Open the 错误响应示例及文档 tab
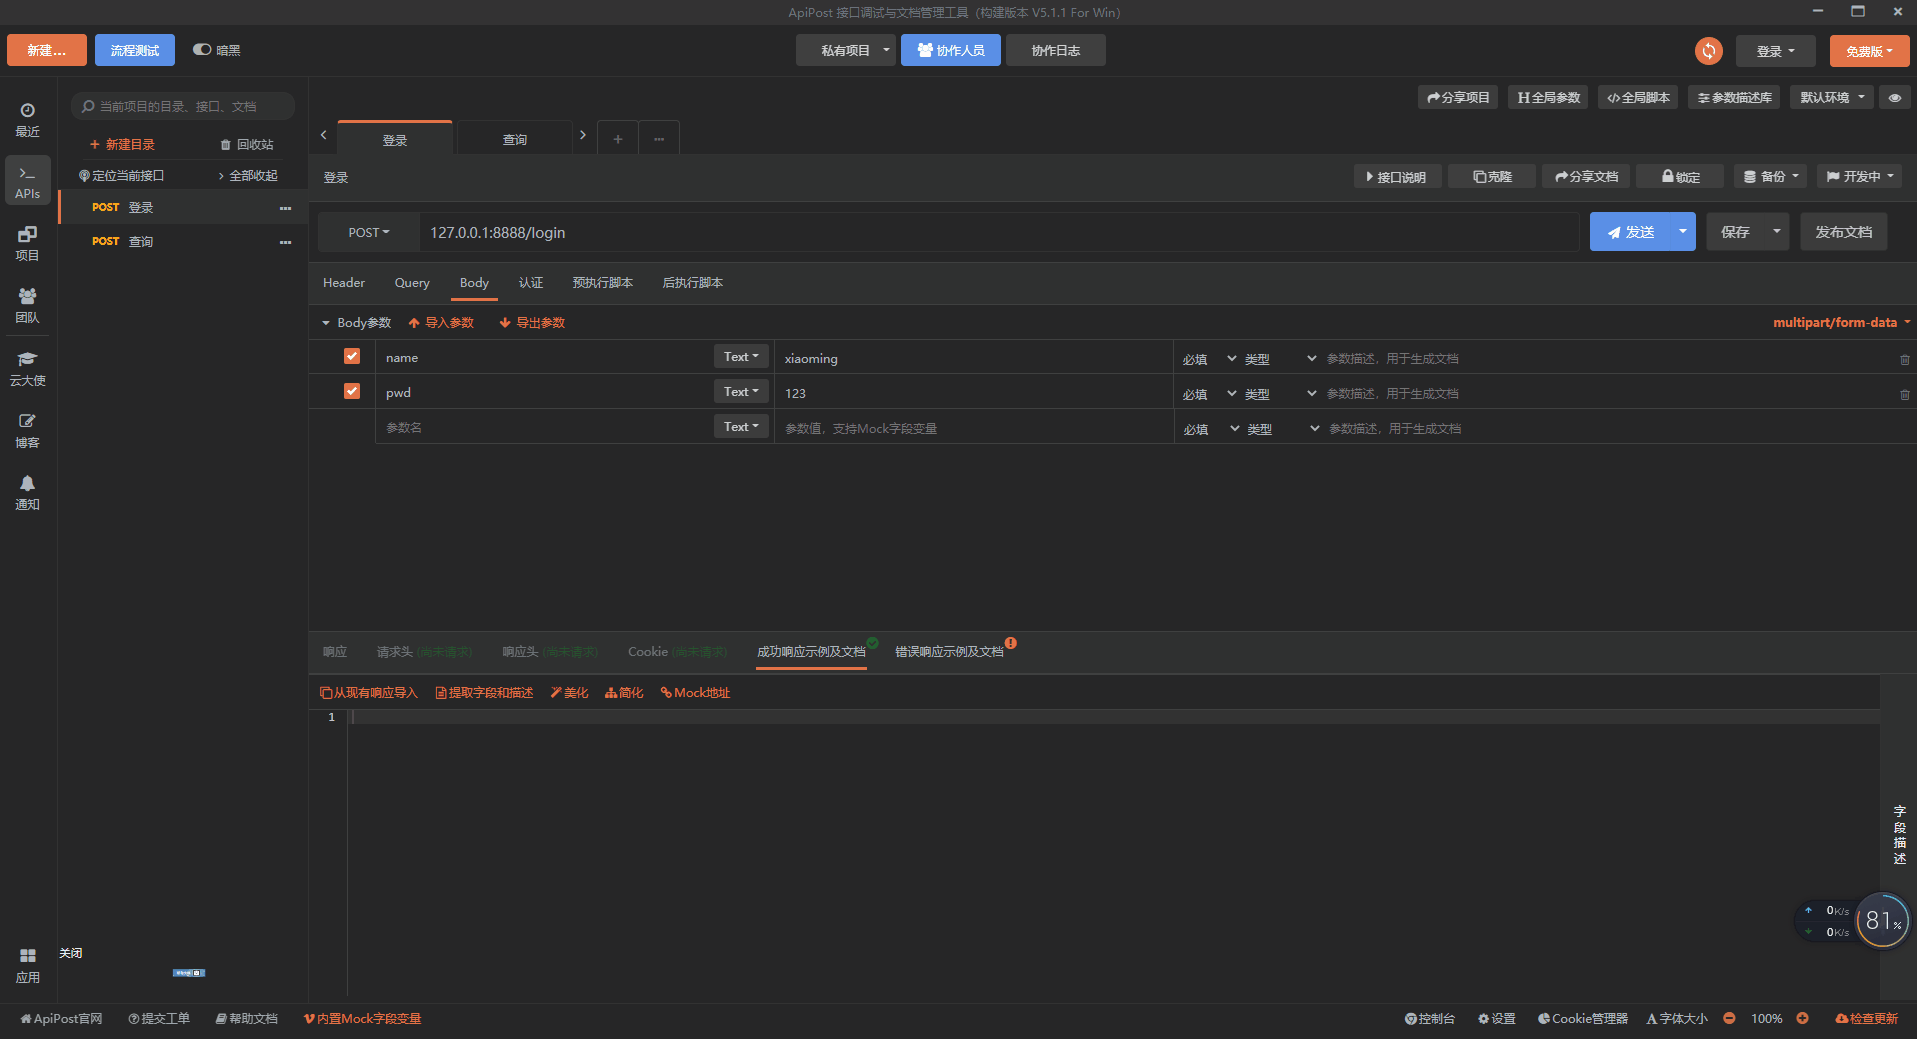1917x1039 pixels. click(x=949, y=652)
